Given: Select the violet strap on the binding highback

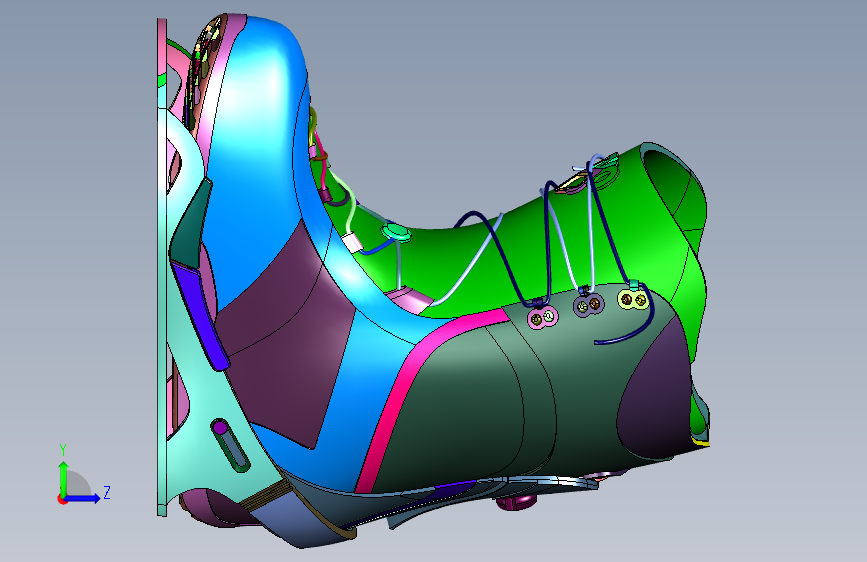Looking at the screenshot, I should pyautogui.click(x=200, y=315).
